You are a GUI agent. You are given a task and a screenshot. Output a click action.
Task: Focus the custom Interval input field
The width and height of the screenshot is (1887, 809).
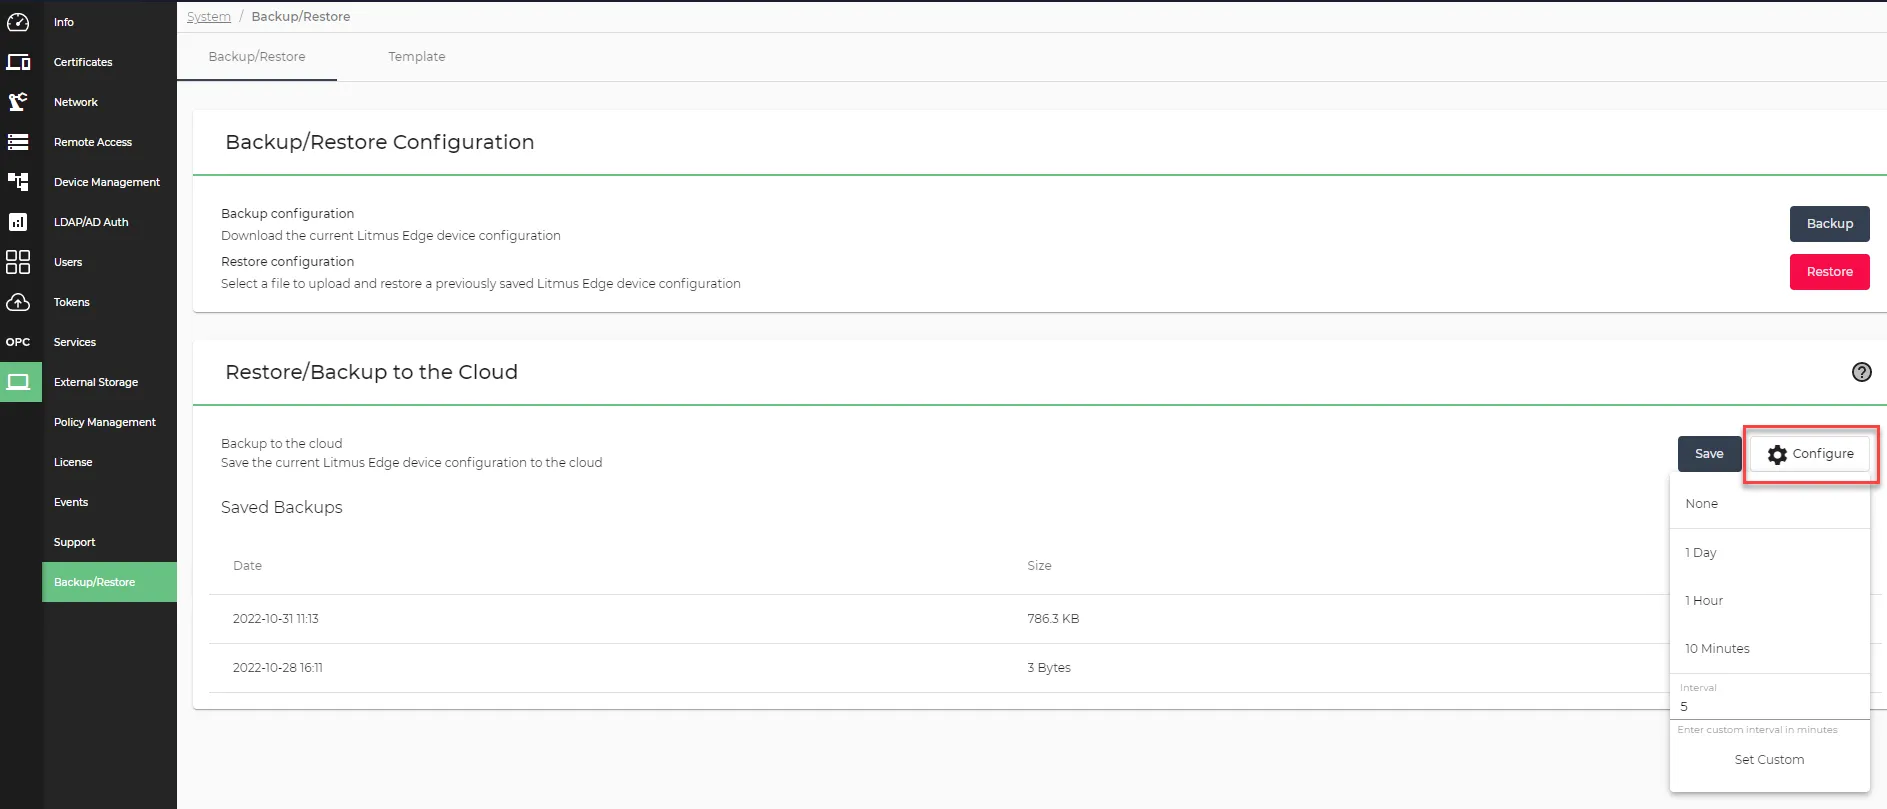point(1769,706)
